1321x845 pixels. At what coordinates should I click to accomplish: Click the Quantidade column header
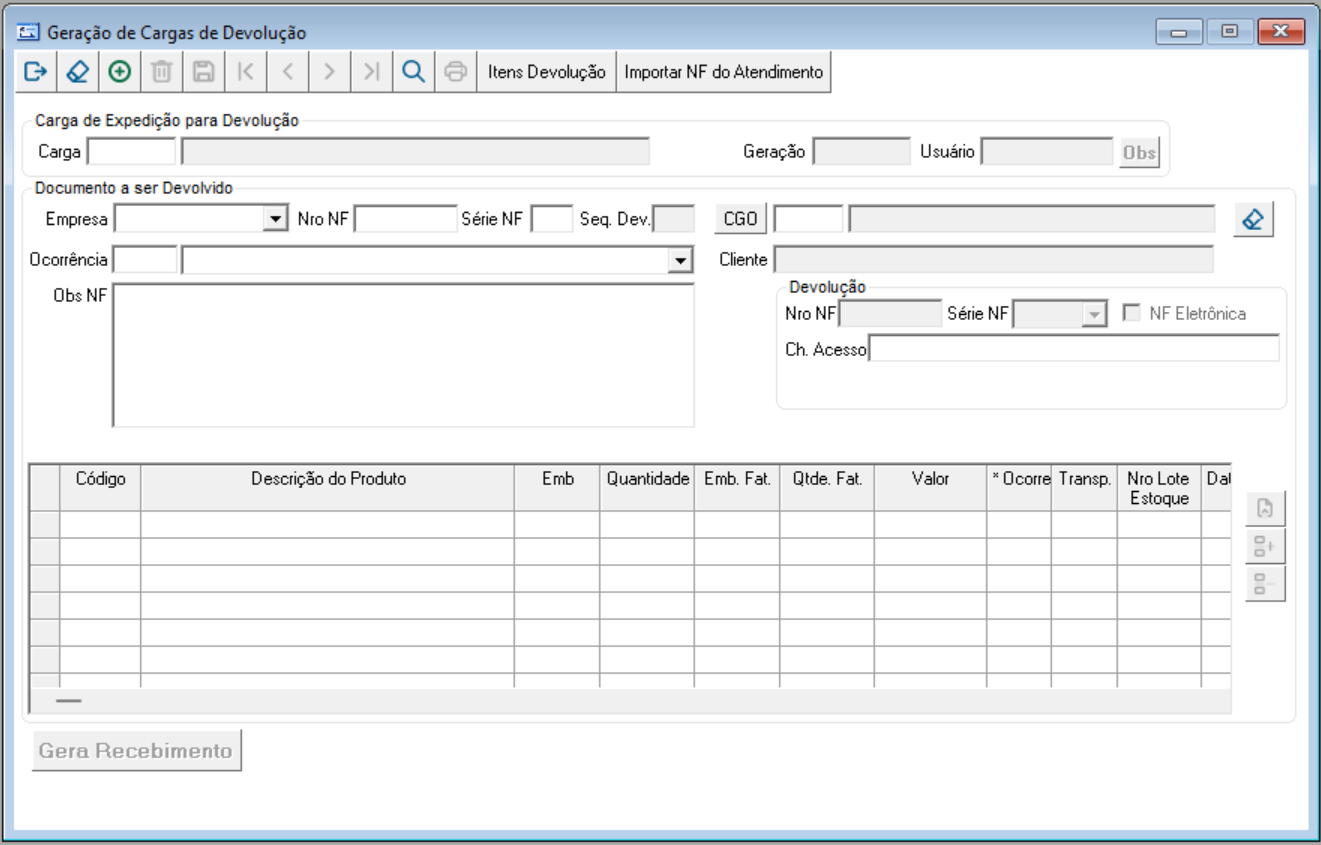(647, 487)
